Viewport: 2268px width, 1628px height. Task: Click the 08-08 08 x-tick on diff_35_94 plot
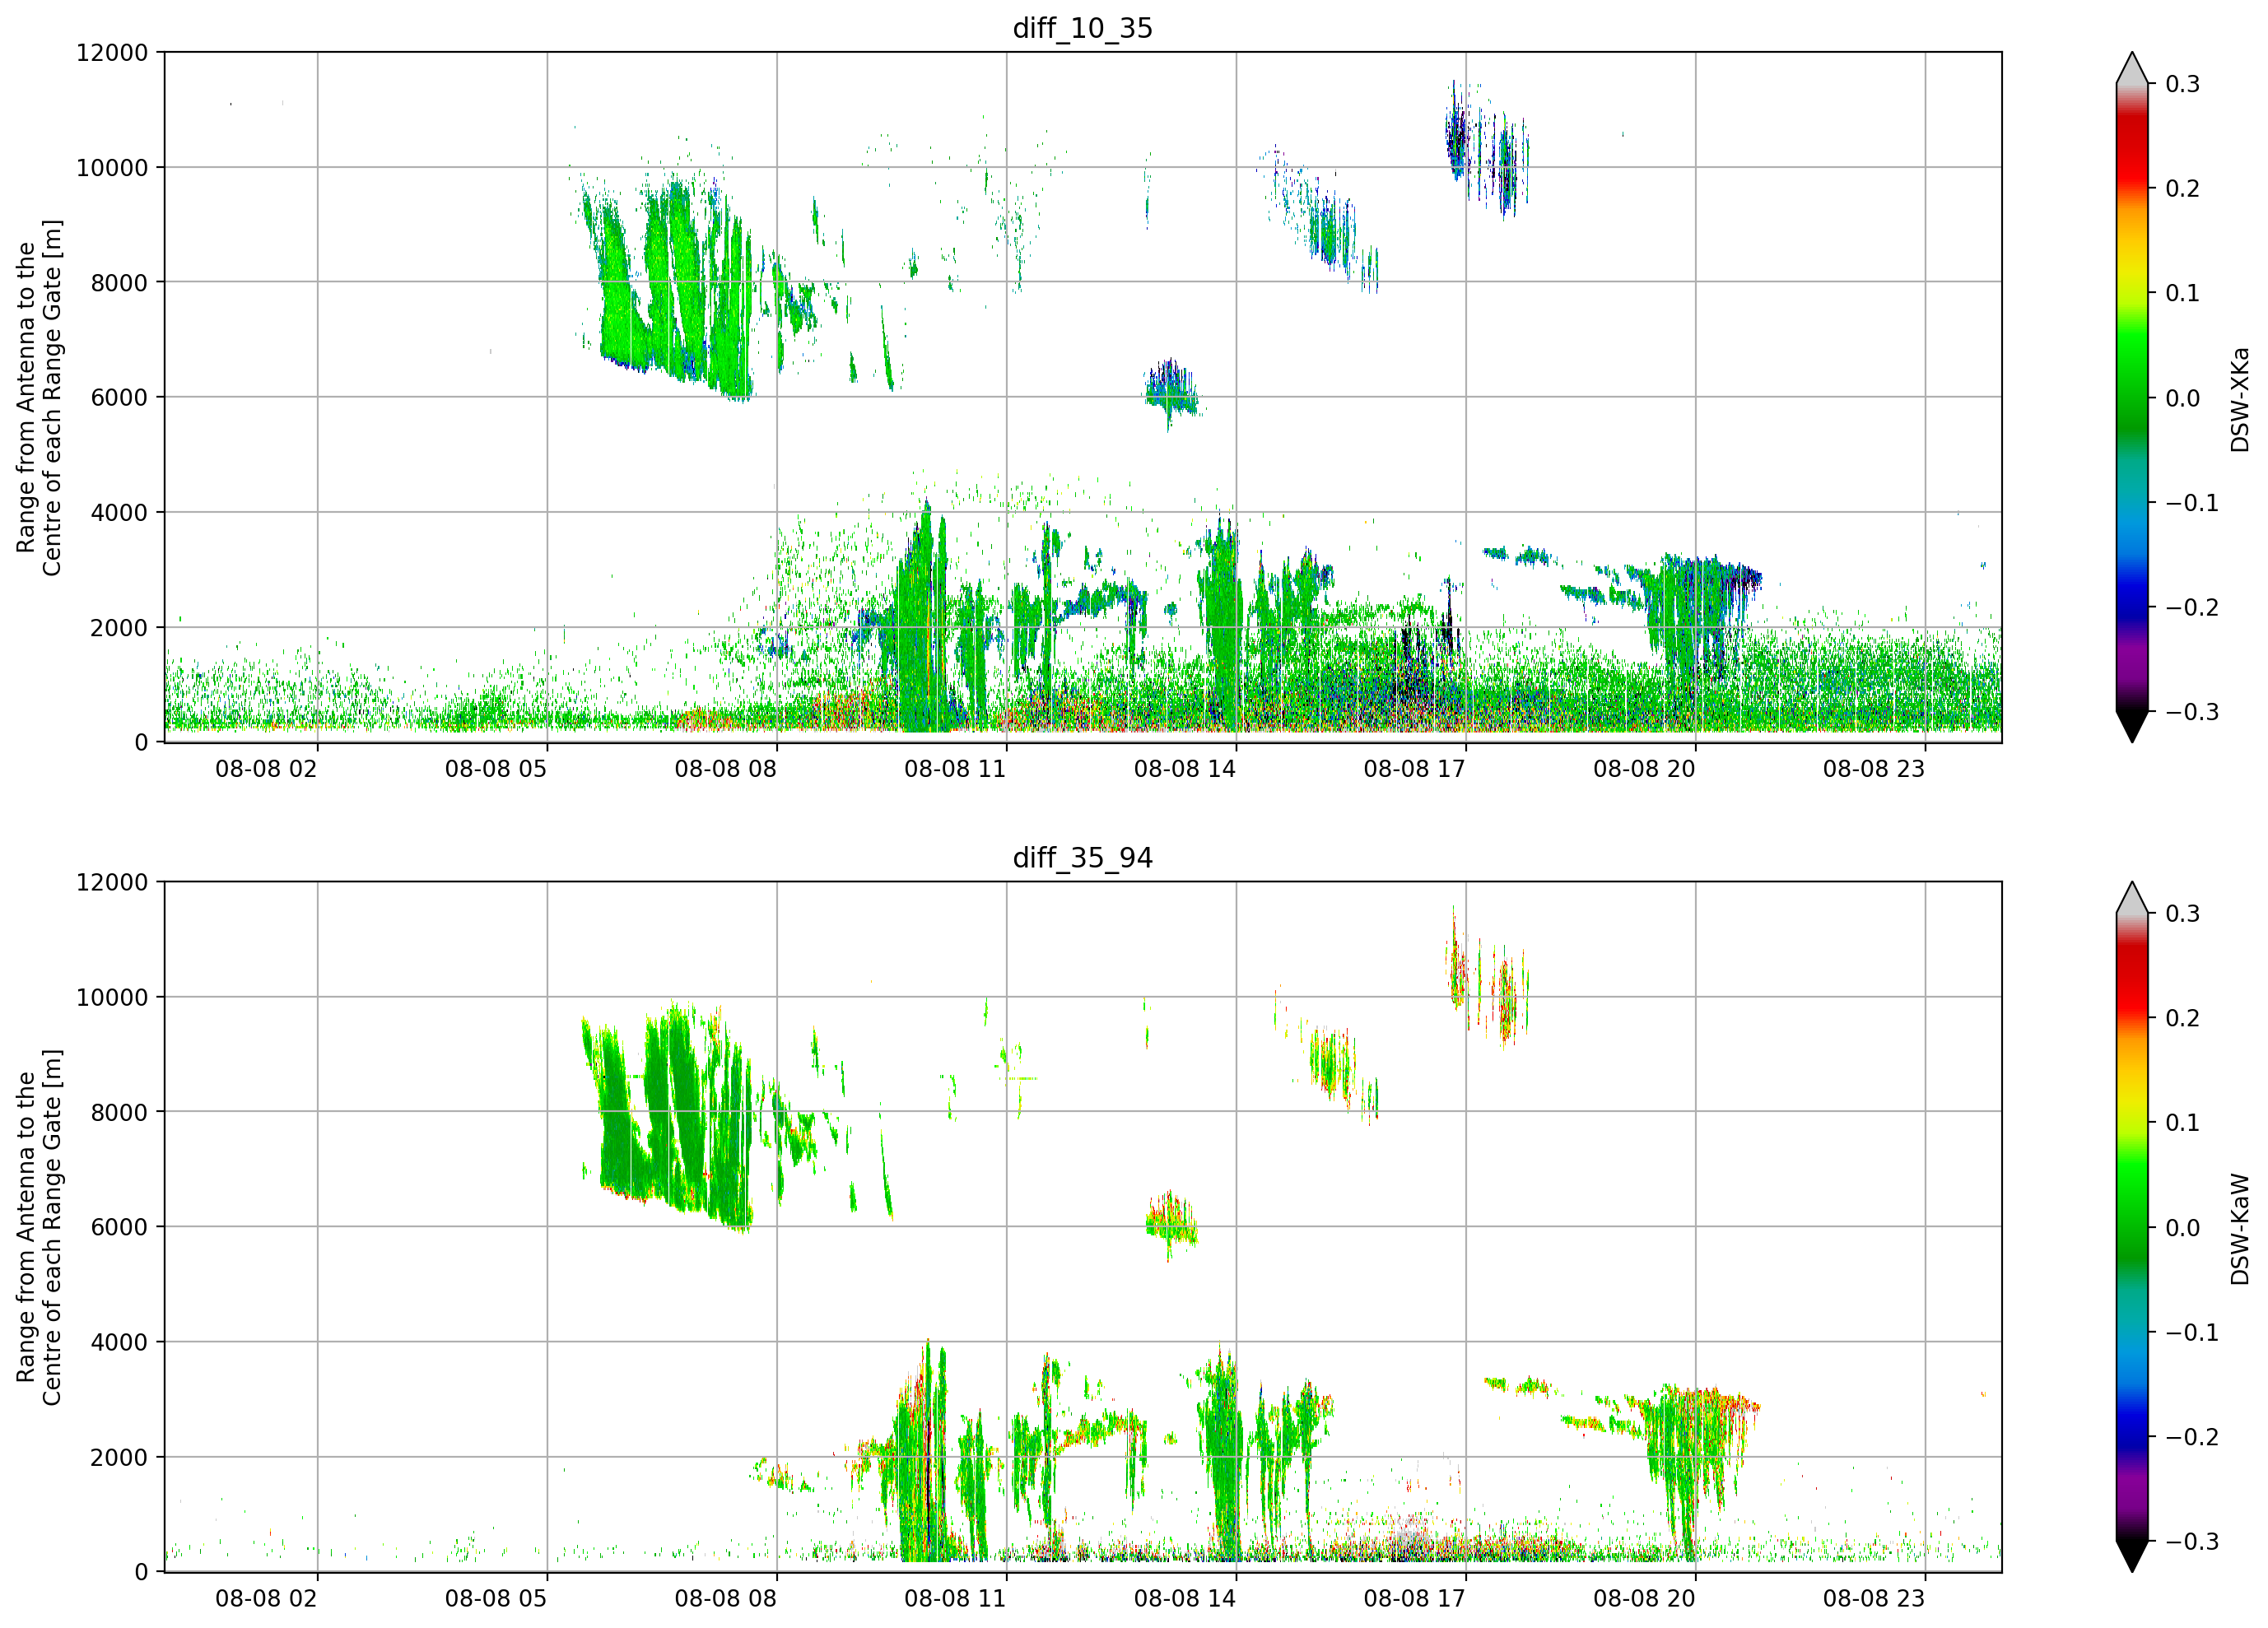pyautogui.click(x=725, y=1599)
